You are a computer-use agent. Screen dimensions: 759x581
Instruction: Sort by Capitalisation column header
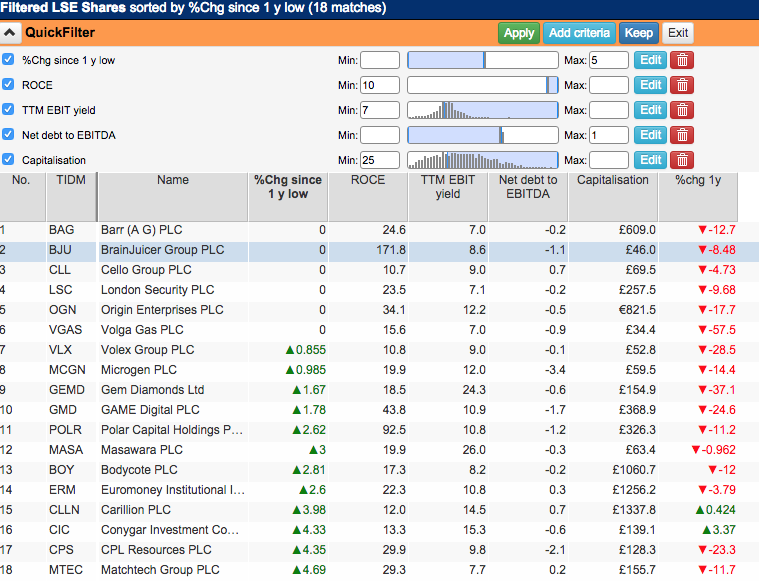pyautogui.click(x=613, y=197)
